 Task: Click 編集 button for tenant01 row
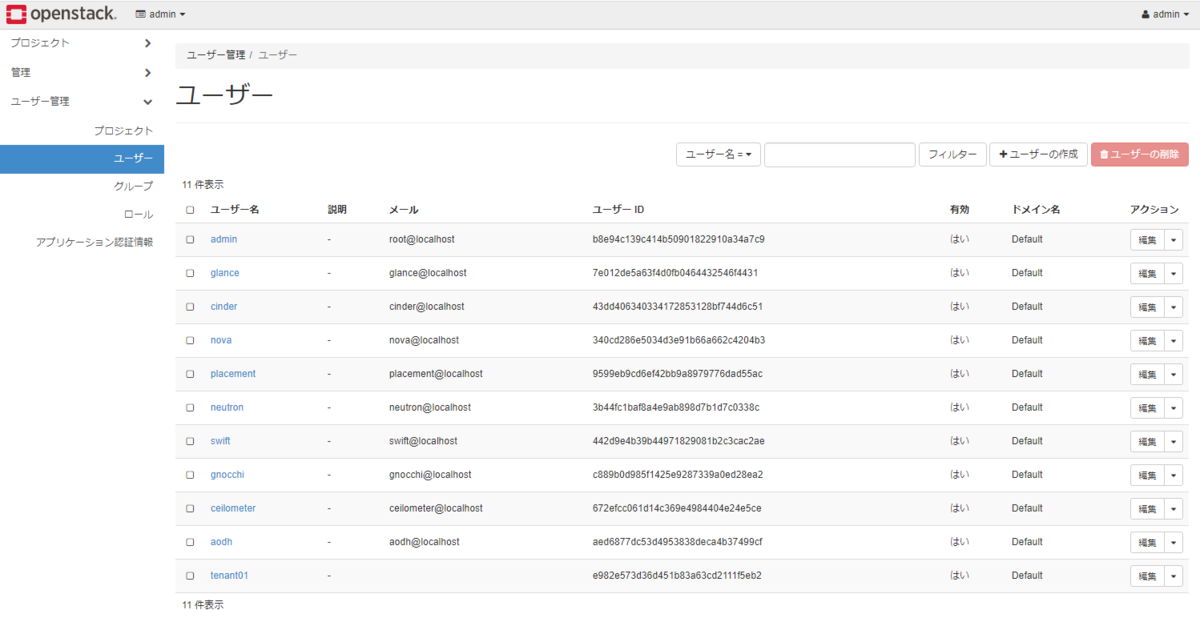point(1146,576)
